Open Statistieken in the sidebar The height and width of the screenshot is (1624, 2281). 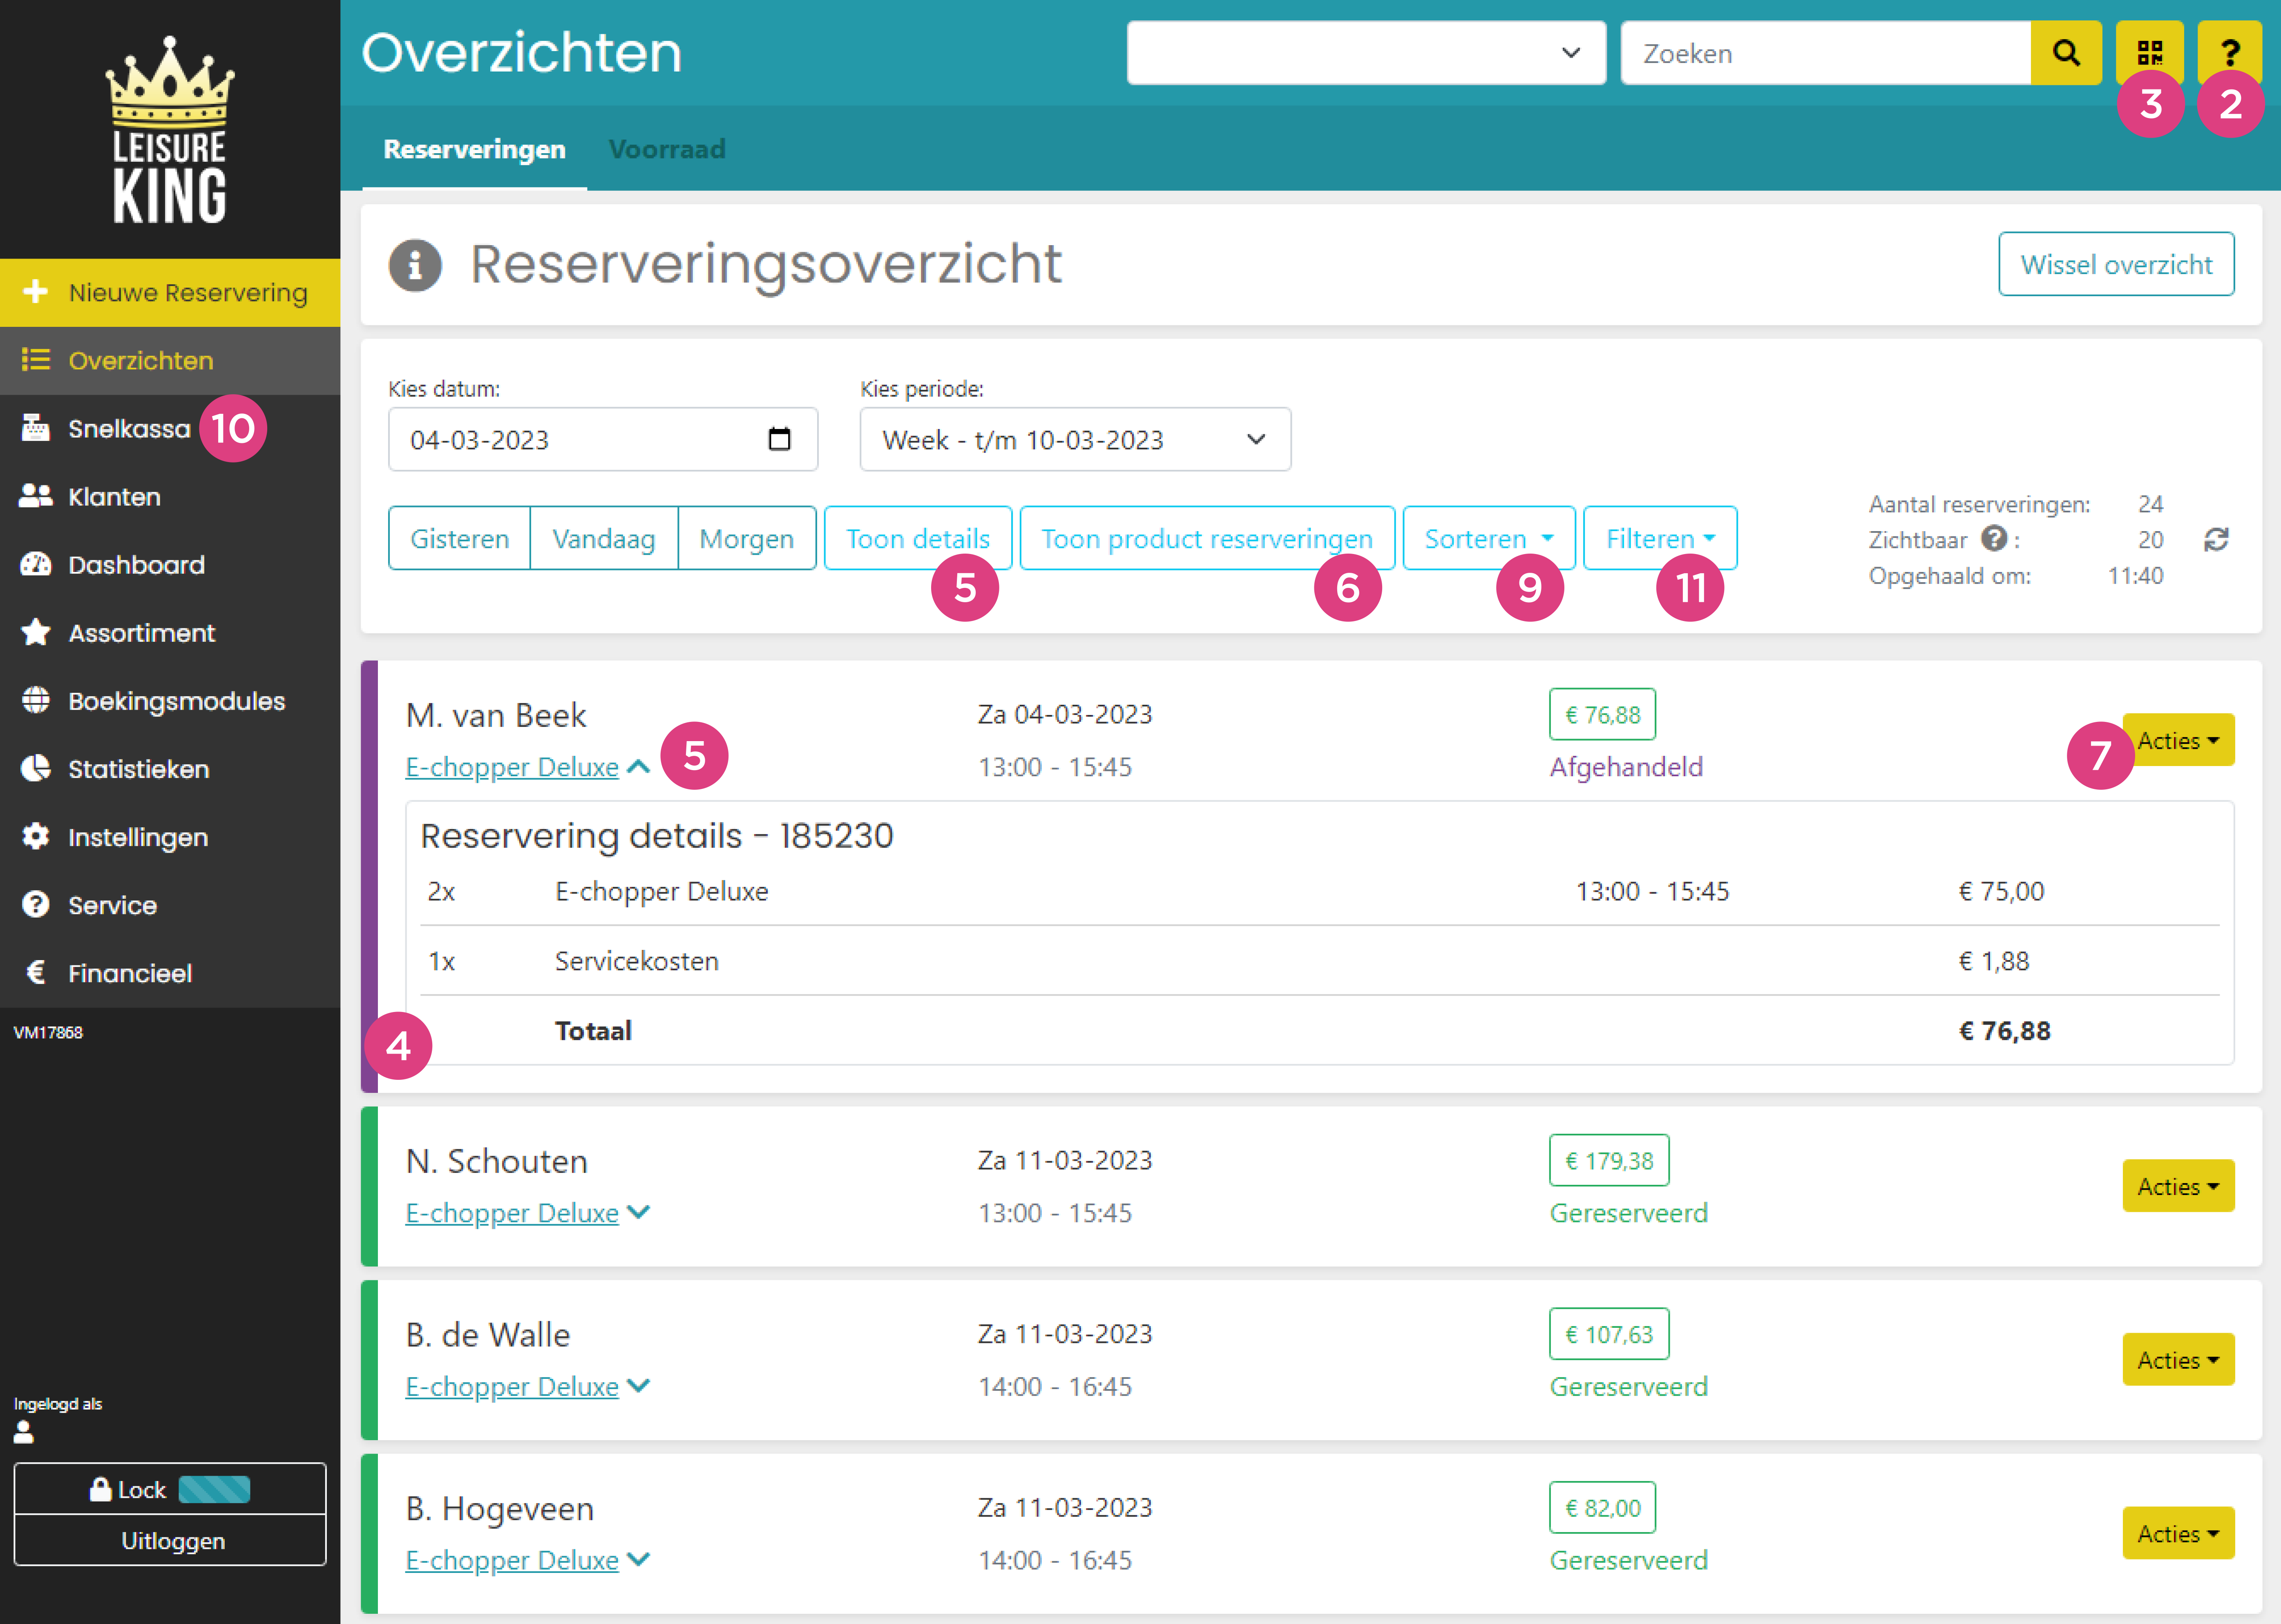coord(170,768)
